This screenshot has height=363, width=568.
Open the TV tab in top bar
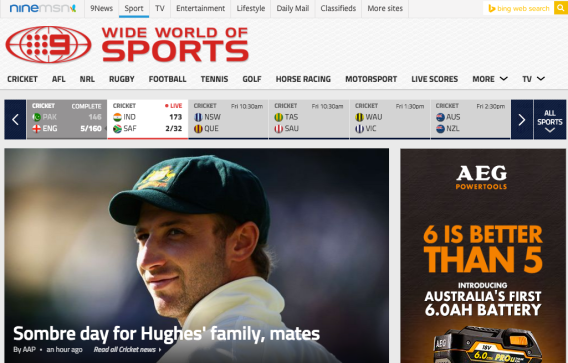click(x=160, y=8)
